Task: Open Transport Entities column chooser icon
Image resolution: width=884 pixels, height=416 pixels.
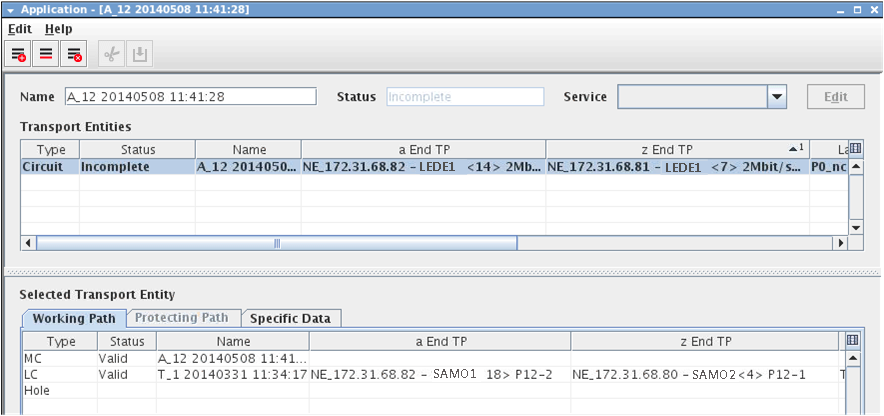Action: point(855,148)
